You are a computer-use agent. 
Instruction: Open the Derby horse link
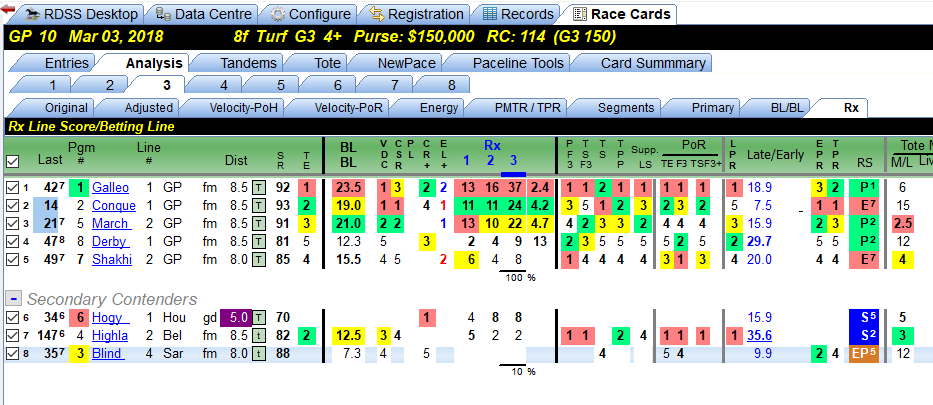pyautogui.click(x=110, y=241)
